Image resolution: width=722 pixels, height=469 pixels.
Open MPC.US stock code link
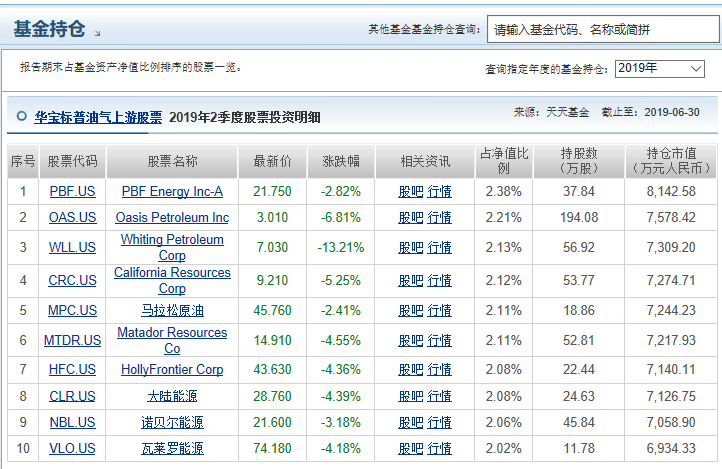click(72, 310)
